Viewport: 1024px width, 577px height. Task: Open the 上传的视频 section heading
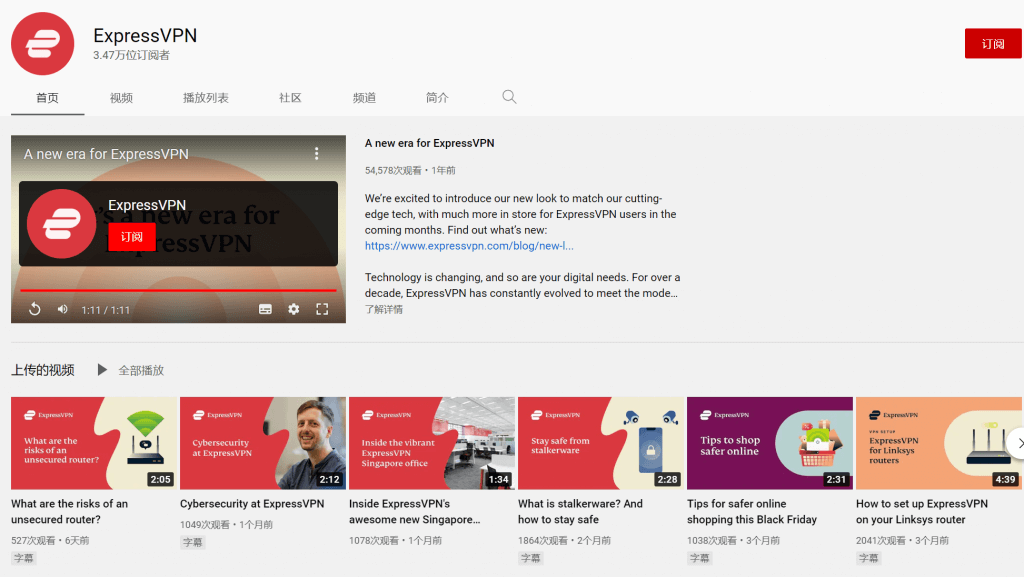point(42,370)
